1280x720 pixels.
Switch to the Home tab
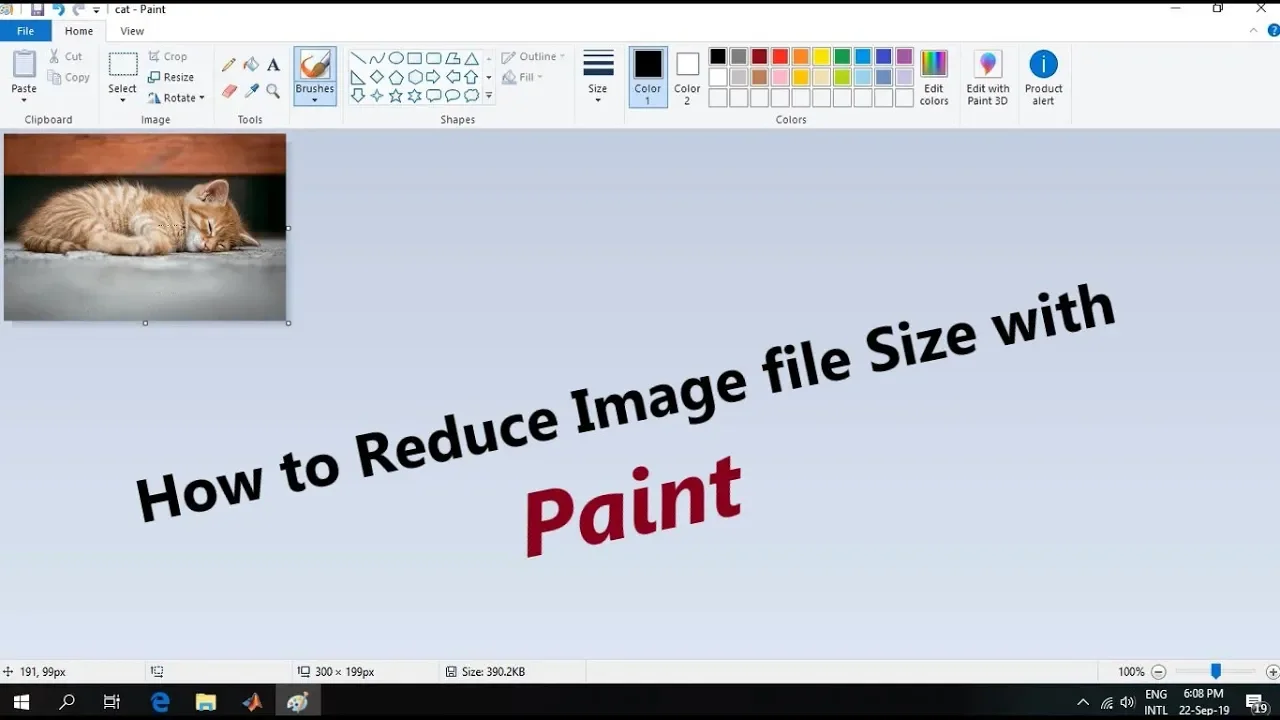tap(79, 31)
